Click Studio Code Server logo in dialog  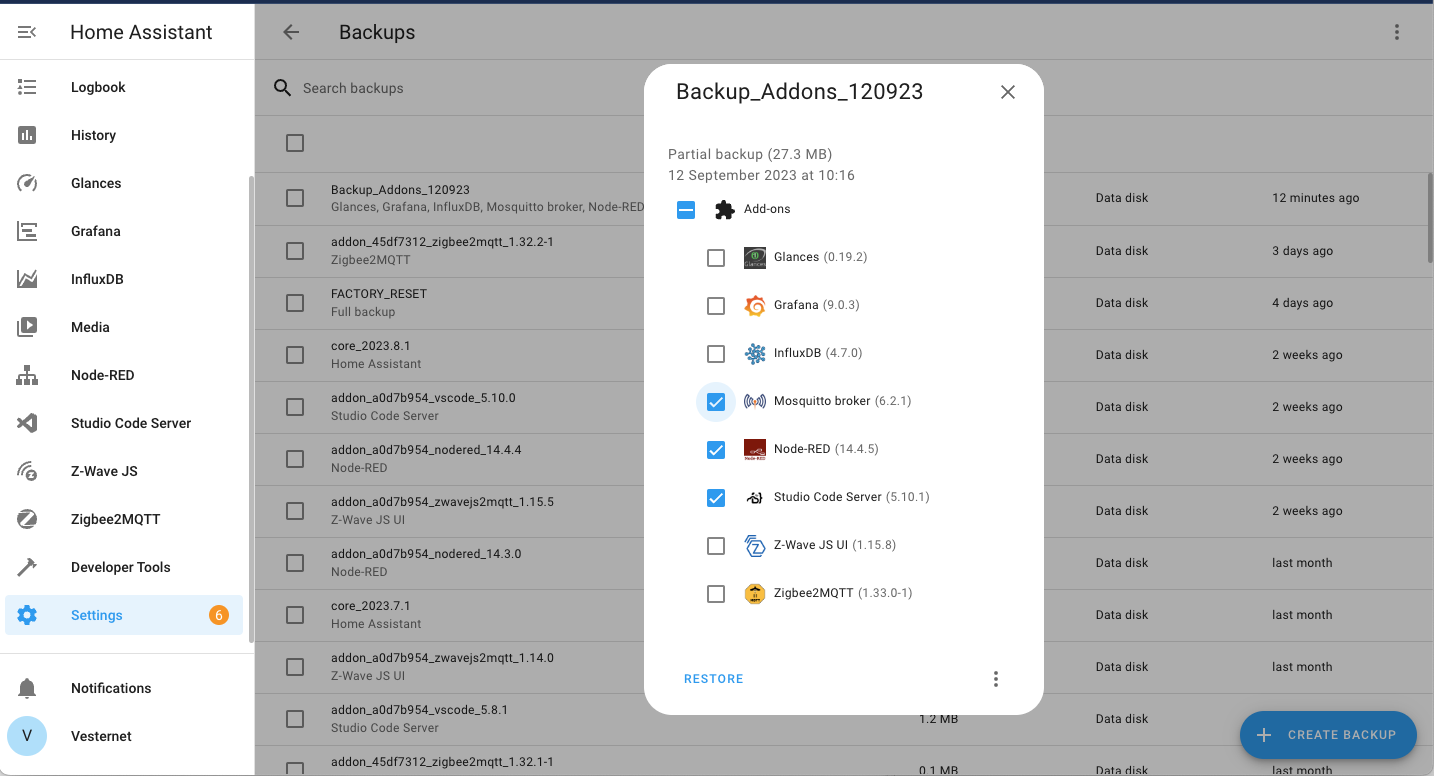755,498
